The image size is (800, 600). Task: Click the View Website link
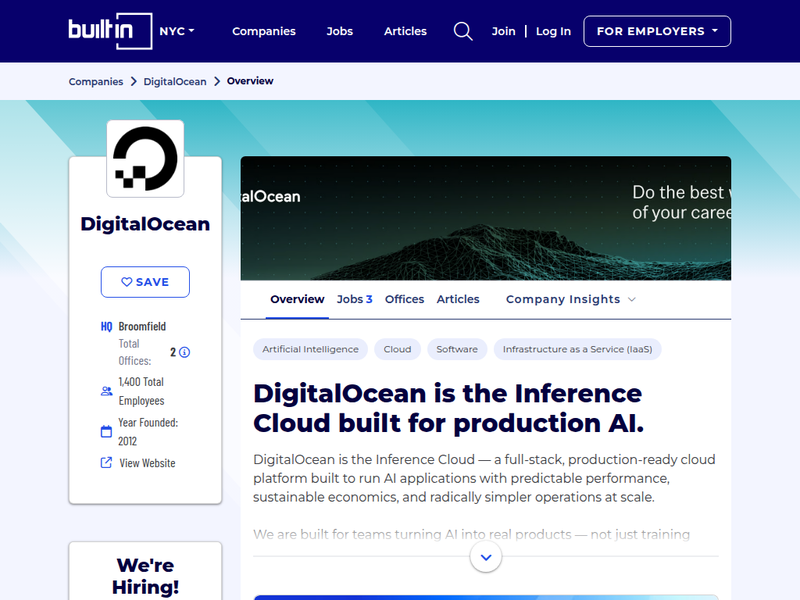pos(147,463)
